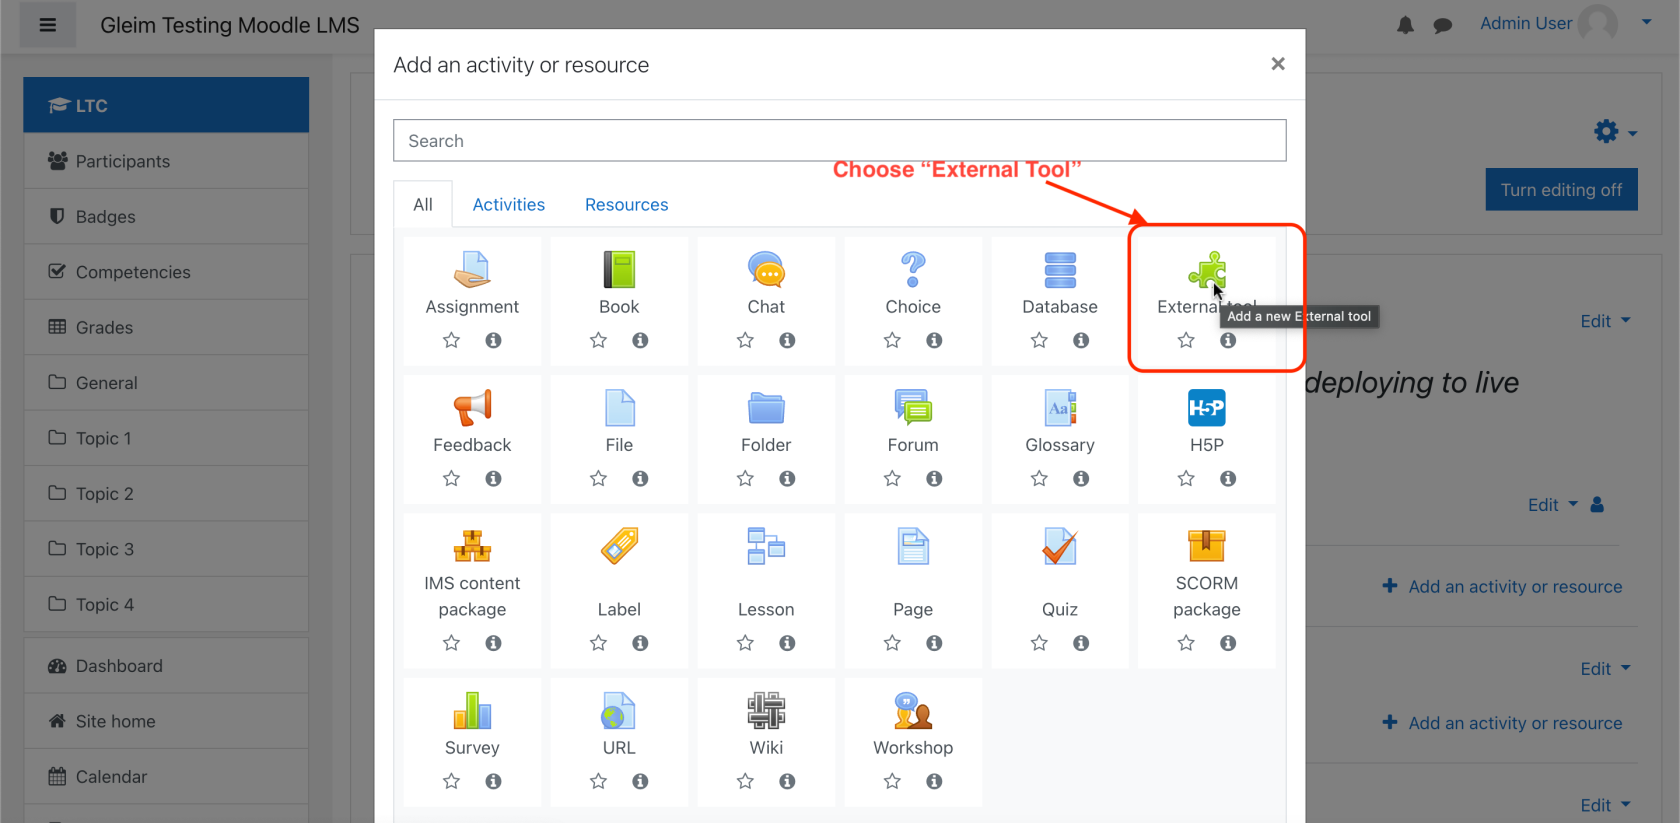1680x823 pixels.
Task: Open Competencies in the sidebar
Action: (166, 272)
